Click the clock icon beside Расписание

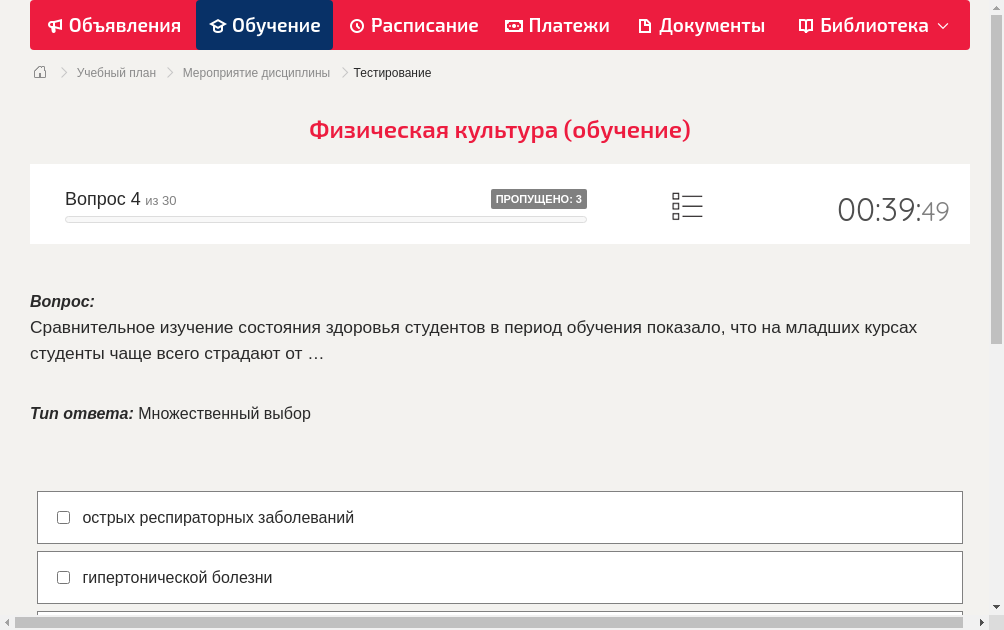(x=356, y=25)
